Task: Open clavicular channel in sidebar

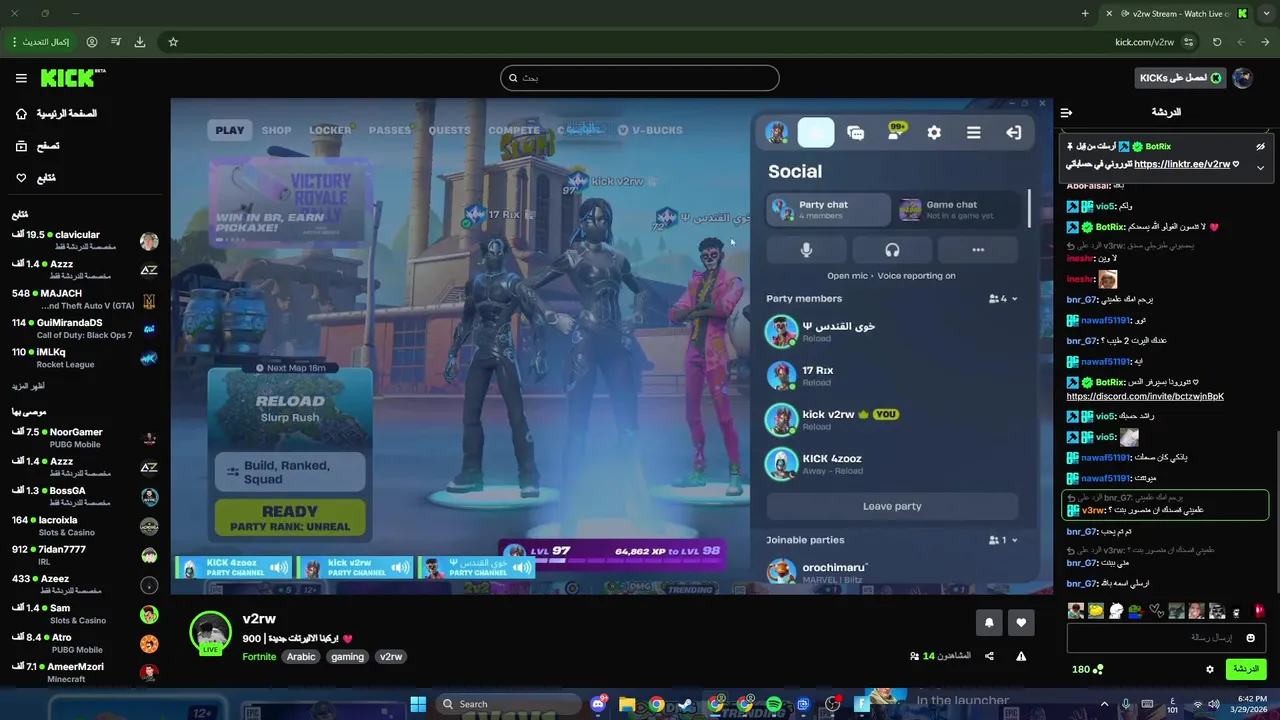Action: pyautogui.click(x=85, y=240)
